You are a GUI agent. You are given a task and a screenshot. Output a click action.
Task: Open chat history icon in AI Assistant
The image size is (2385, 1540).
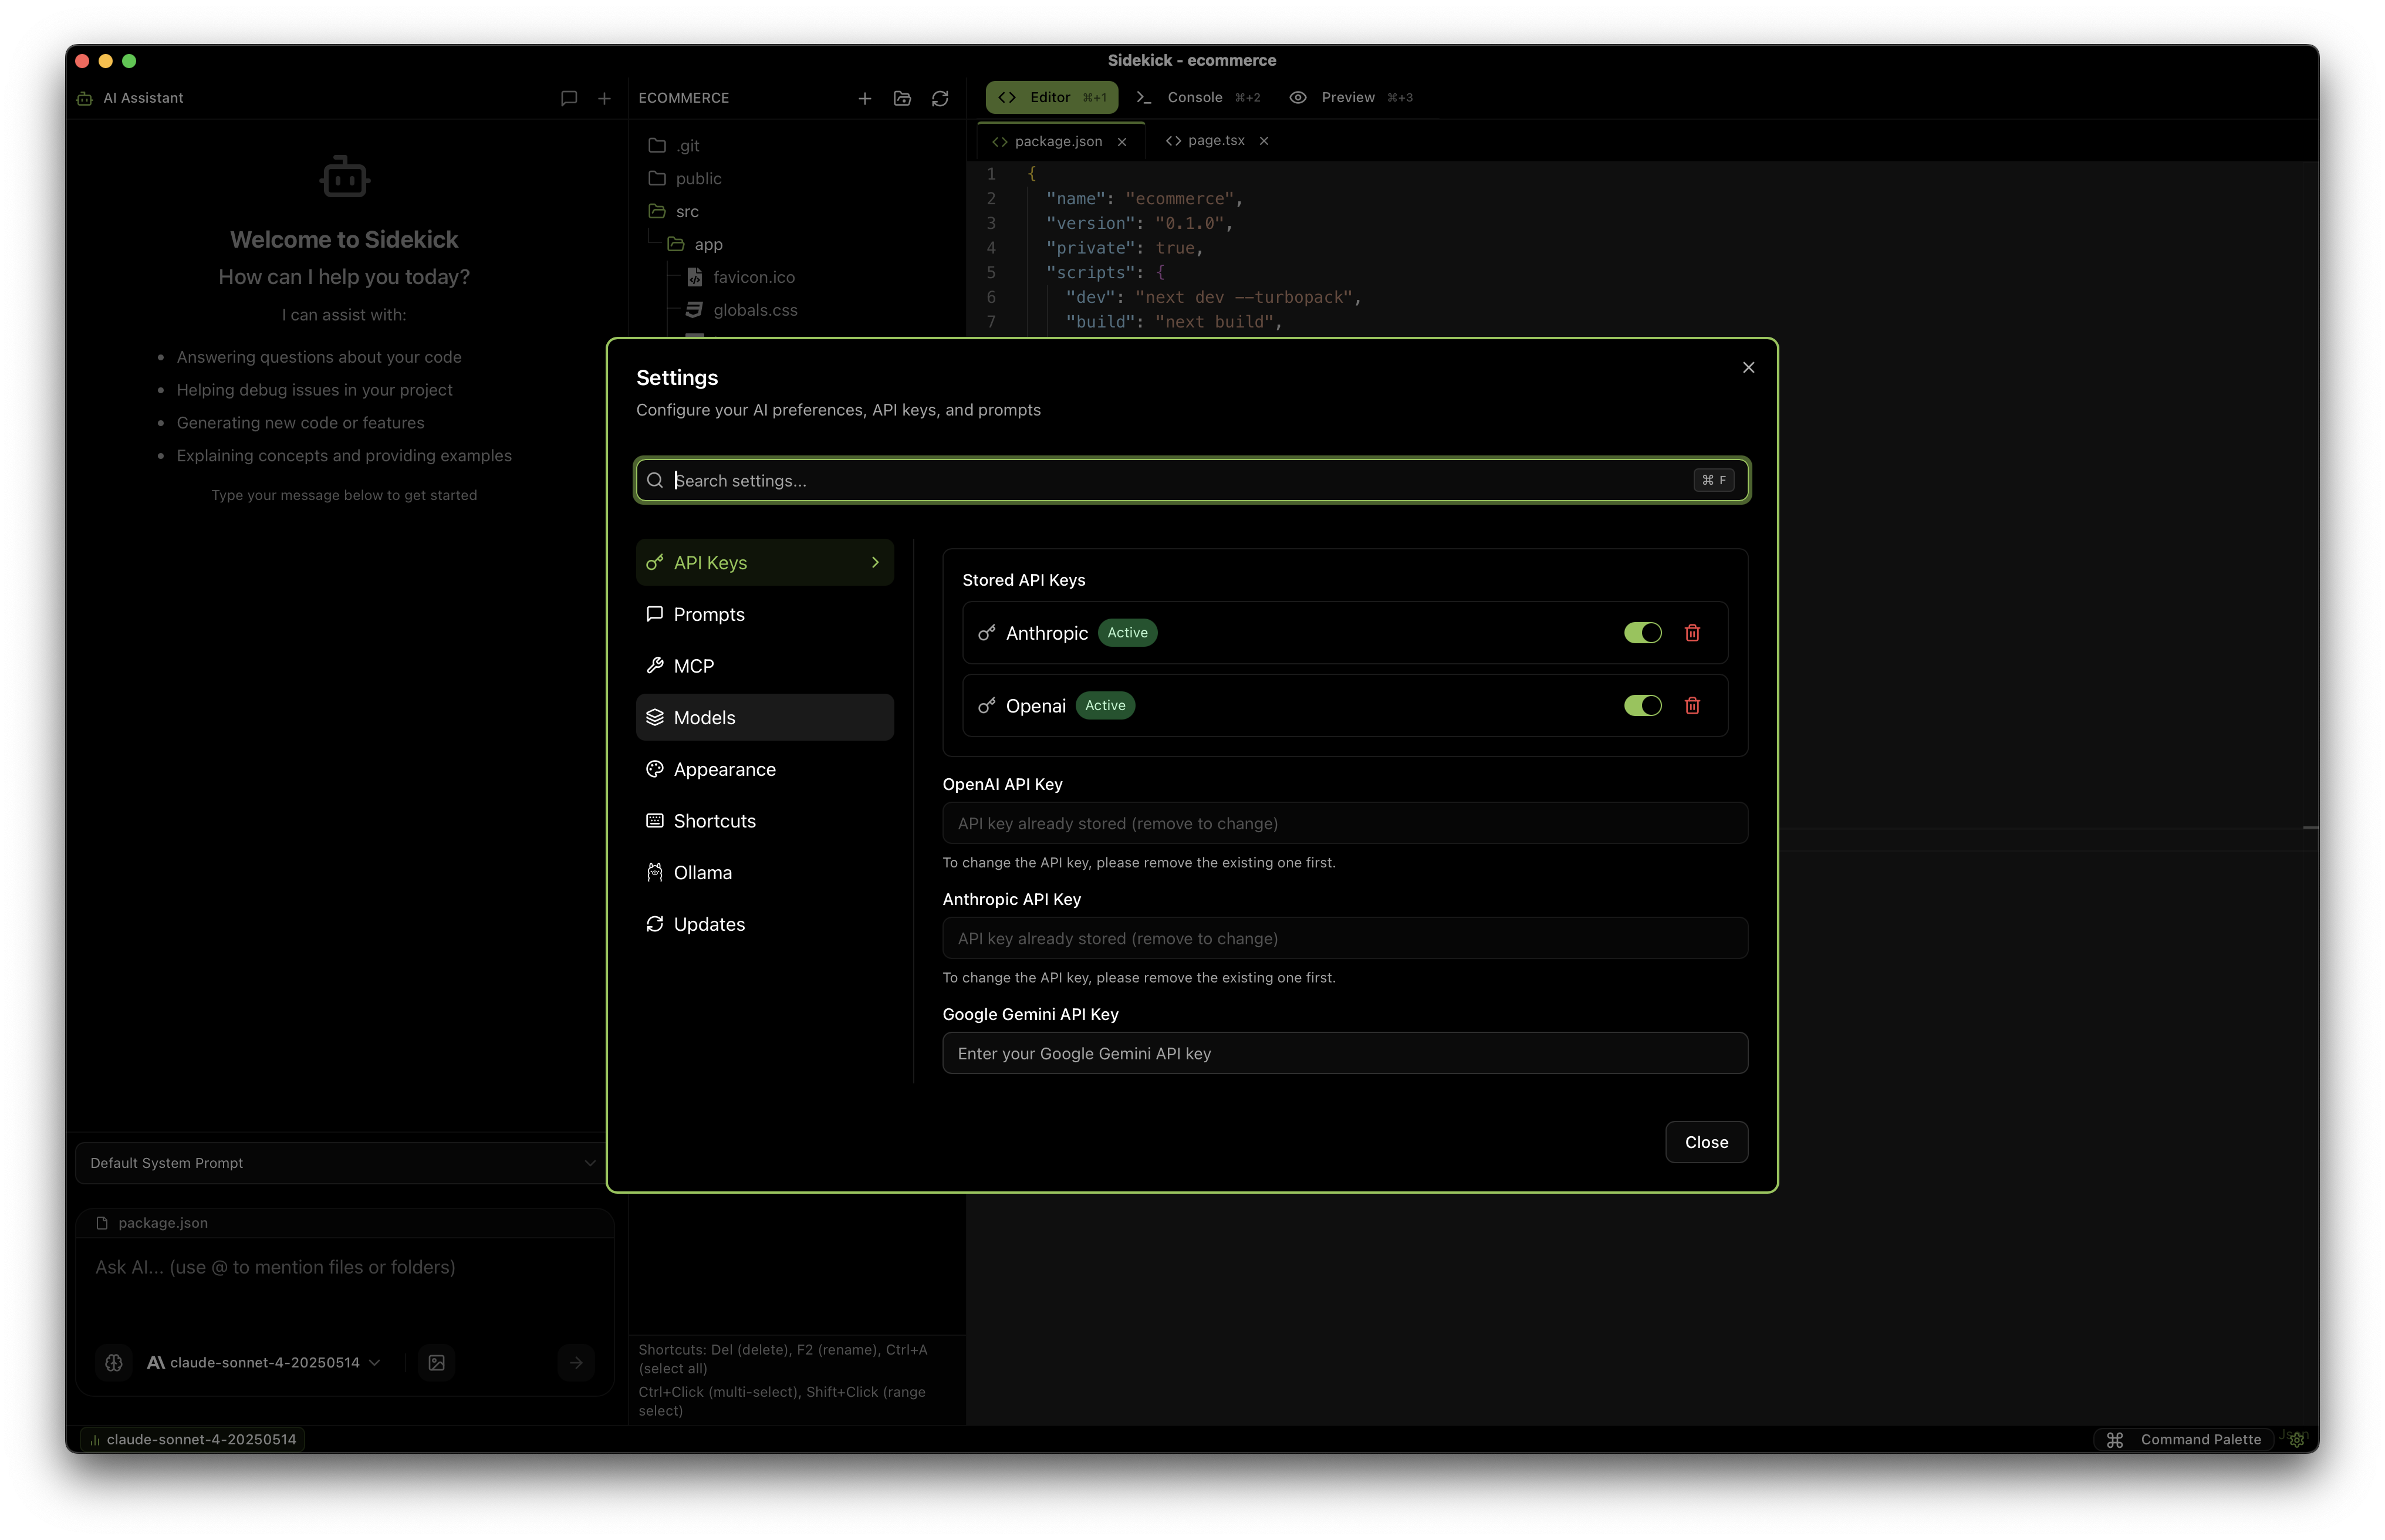[568, 98]
